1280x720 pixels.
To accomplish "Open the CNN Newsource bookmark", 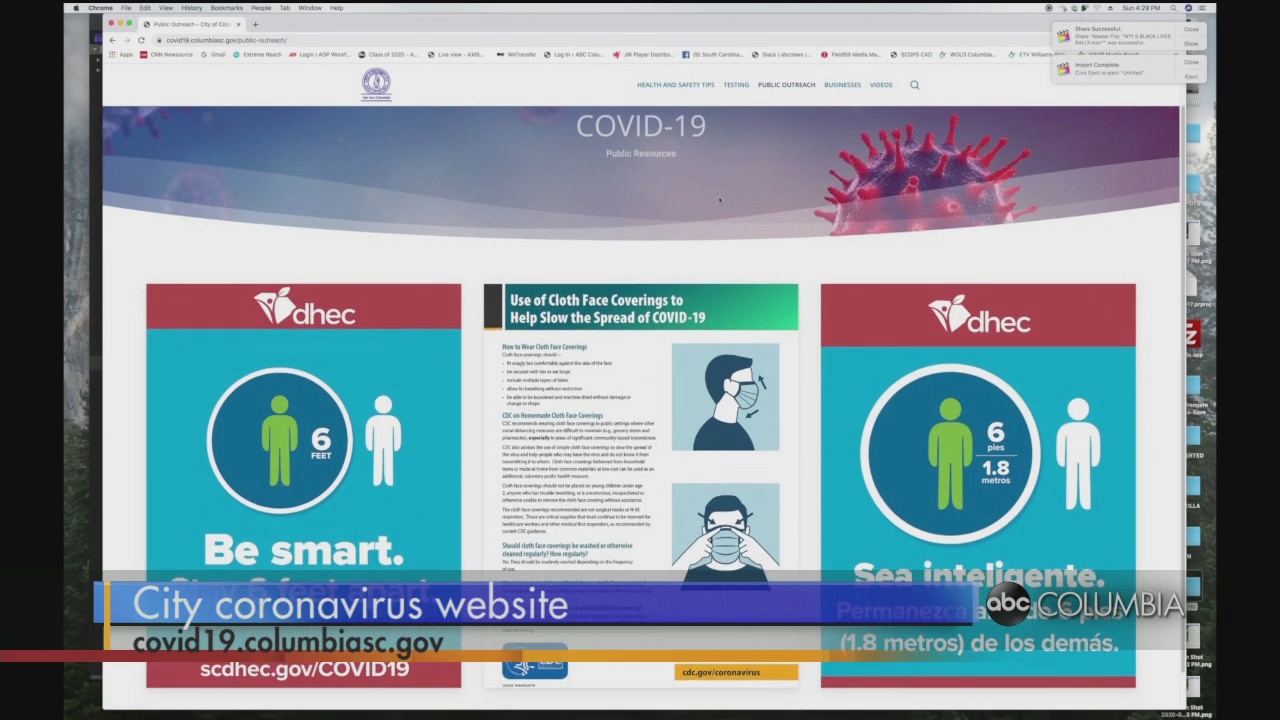I will [x=166, y=55].
